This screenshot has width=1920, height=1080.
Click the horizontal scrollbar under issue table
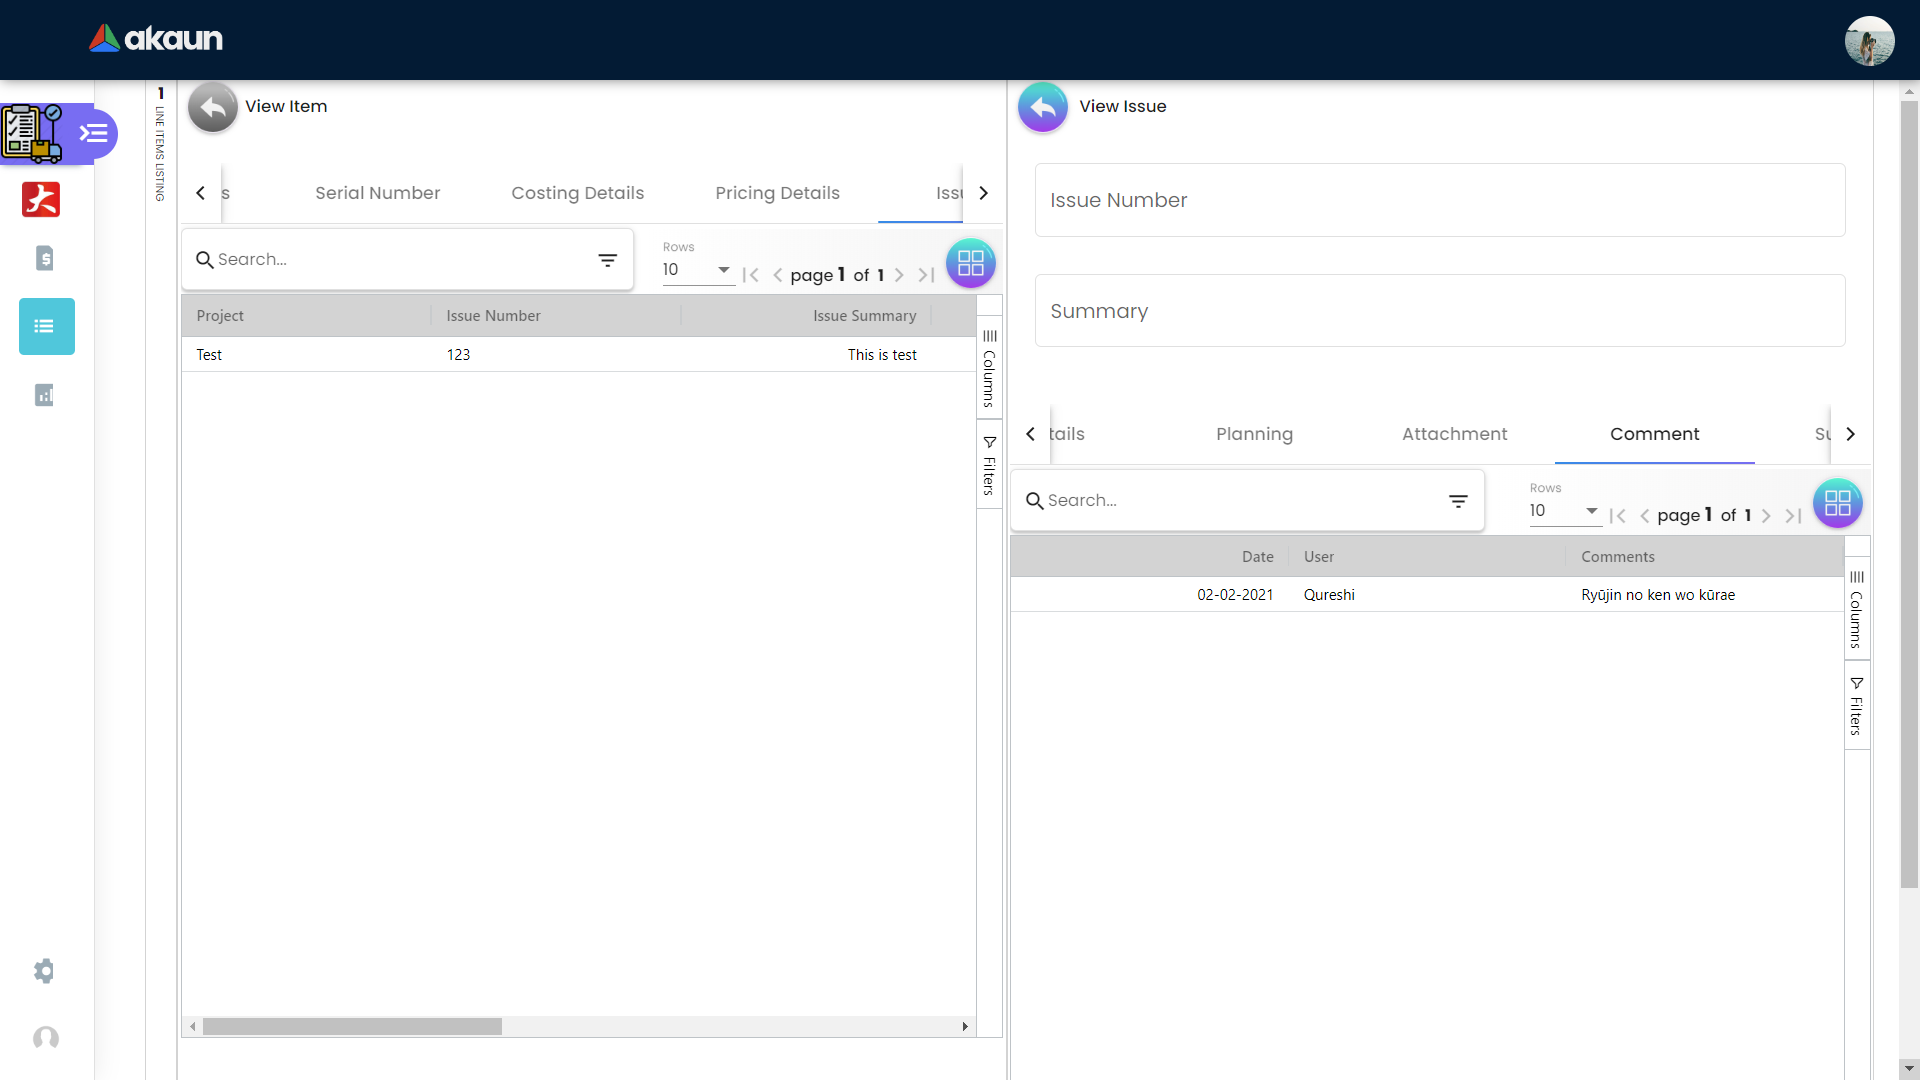point(352,1027)
